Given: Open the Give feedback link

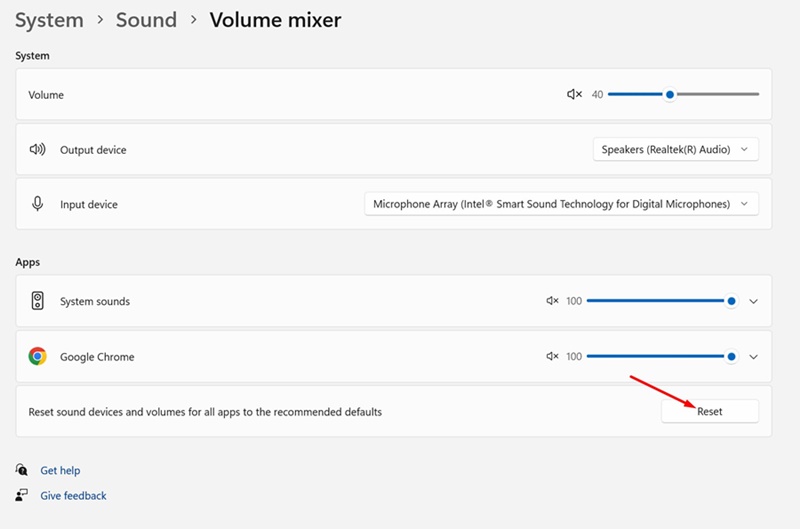Looking at the screenshot, I should point(73,495).
